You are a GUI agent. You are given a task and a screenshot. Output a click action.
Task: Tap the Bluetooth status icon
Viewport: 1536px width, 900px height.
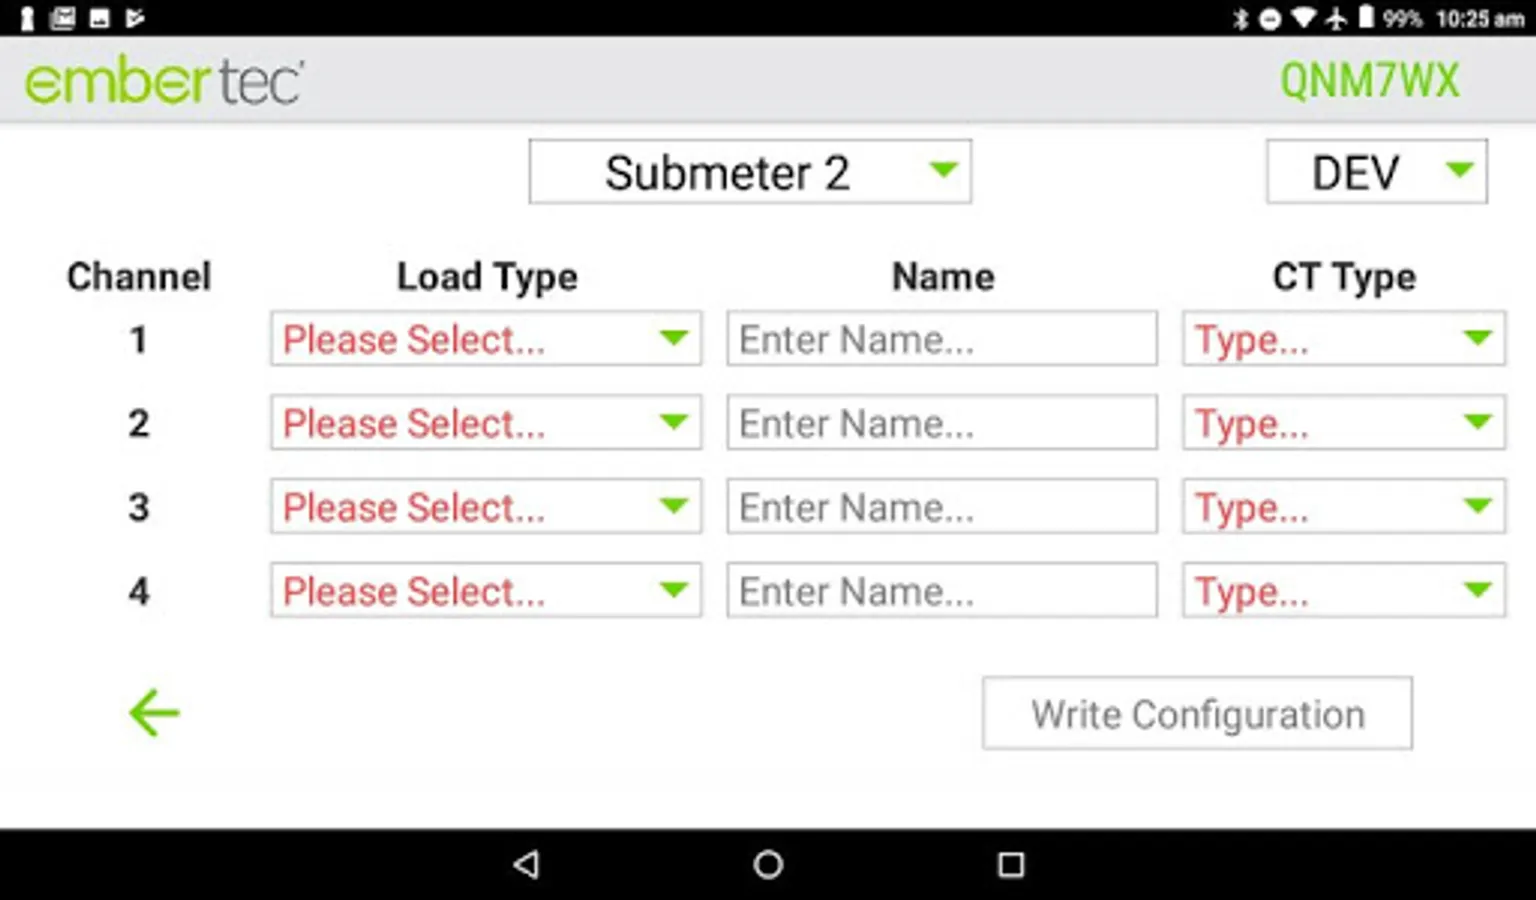pos(1241,18)
